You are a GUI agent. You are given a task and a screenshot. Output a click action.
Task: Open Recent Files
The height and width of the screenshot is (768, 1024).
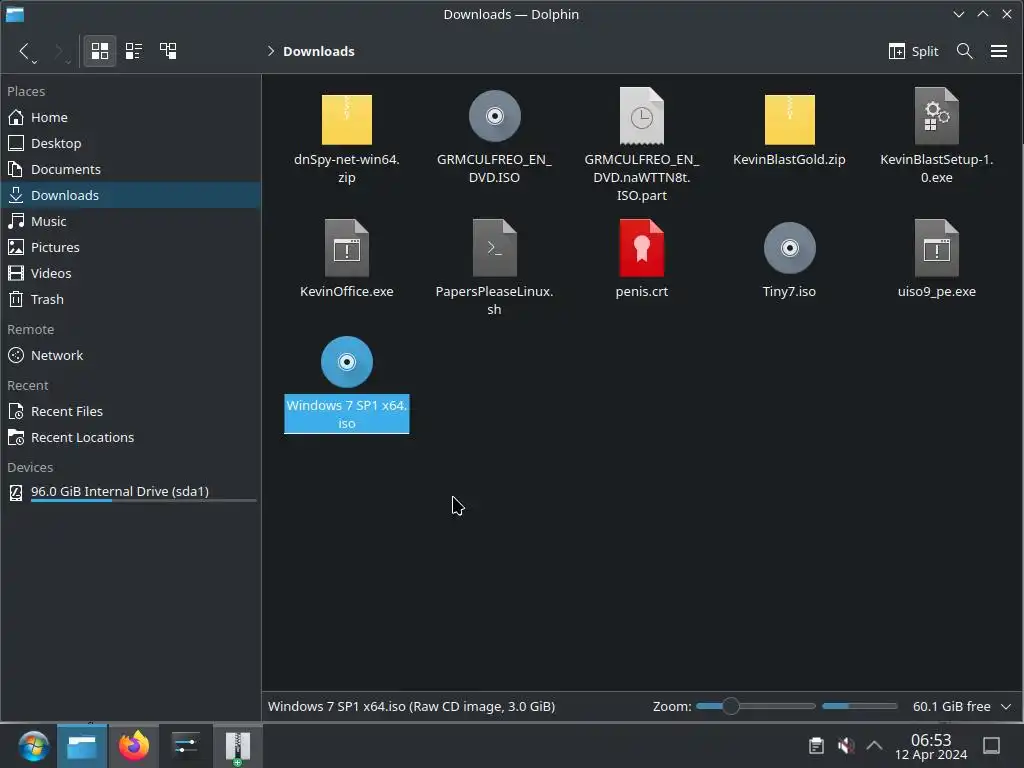click(131, 411)
